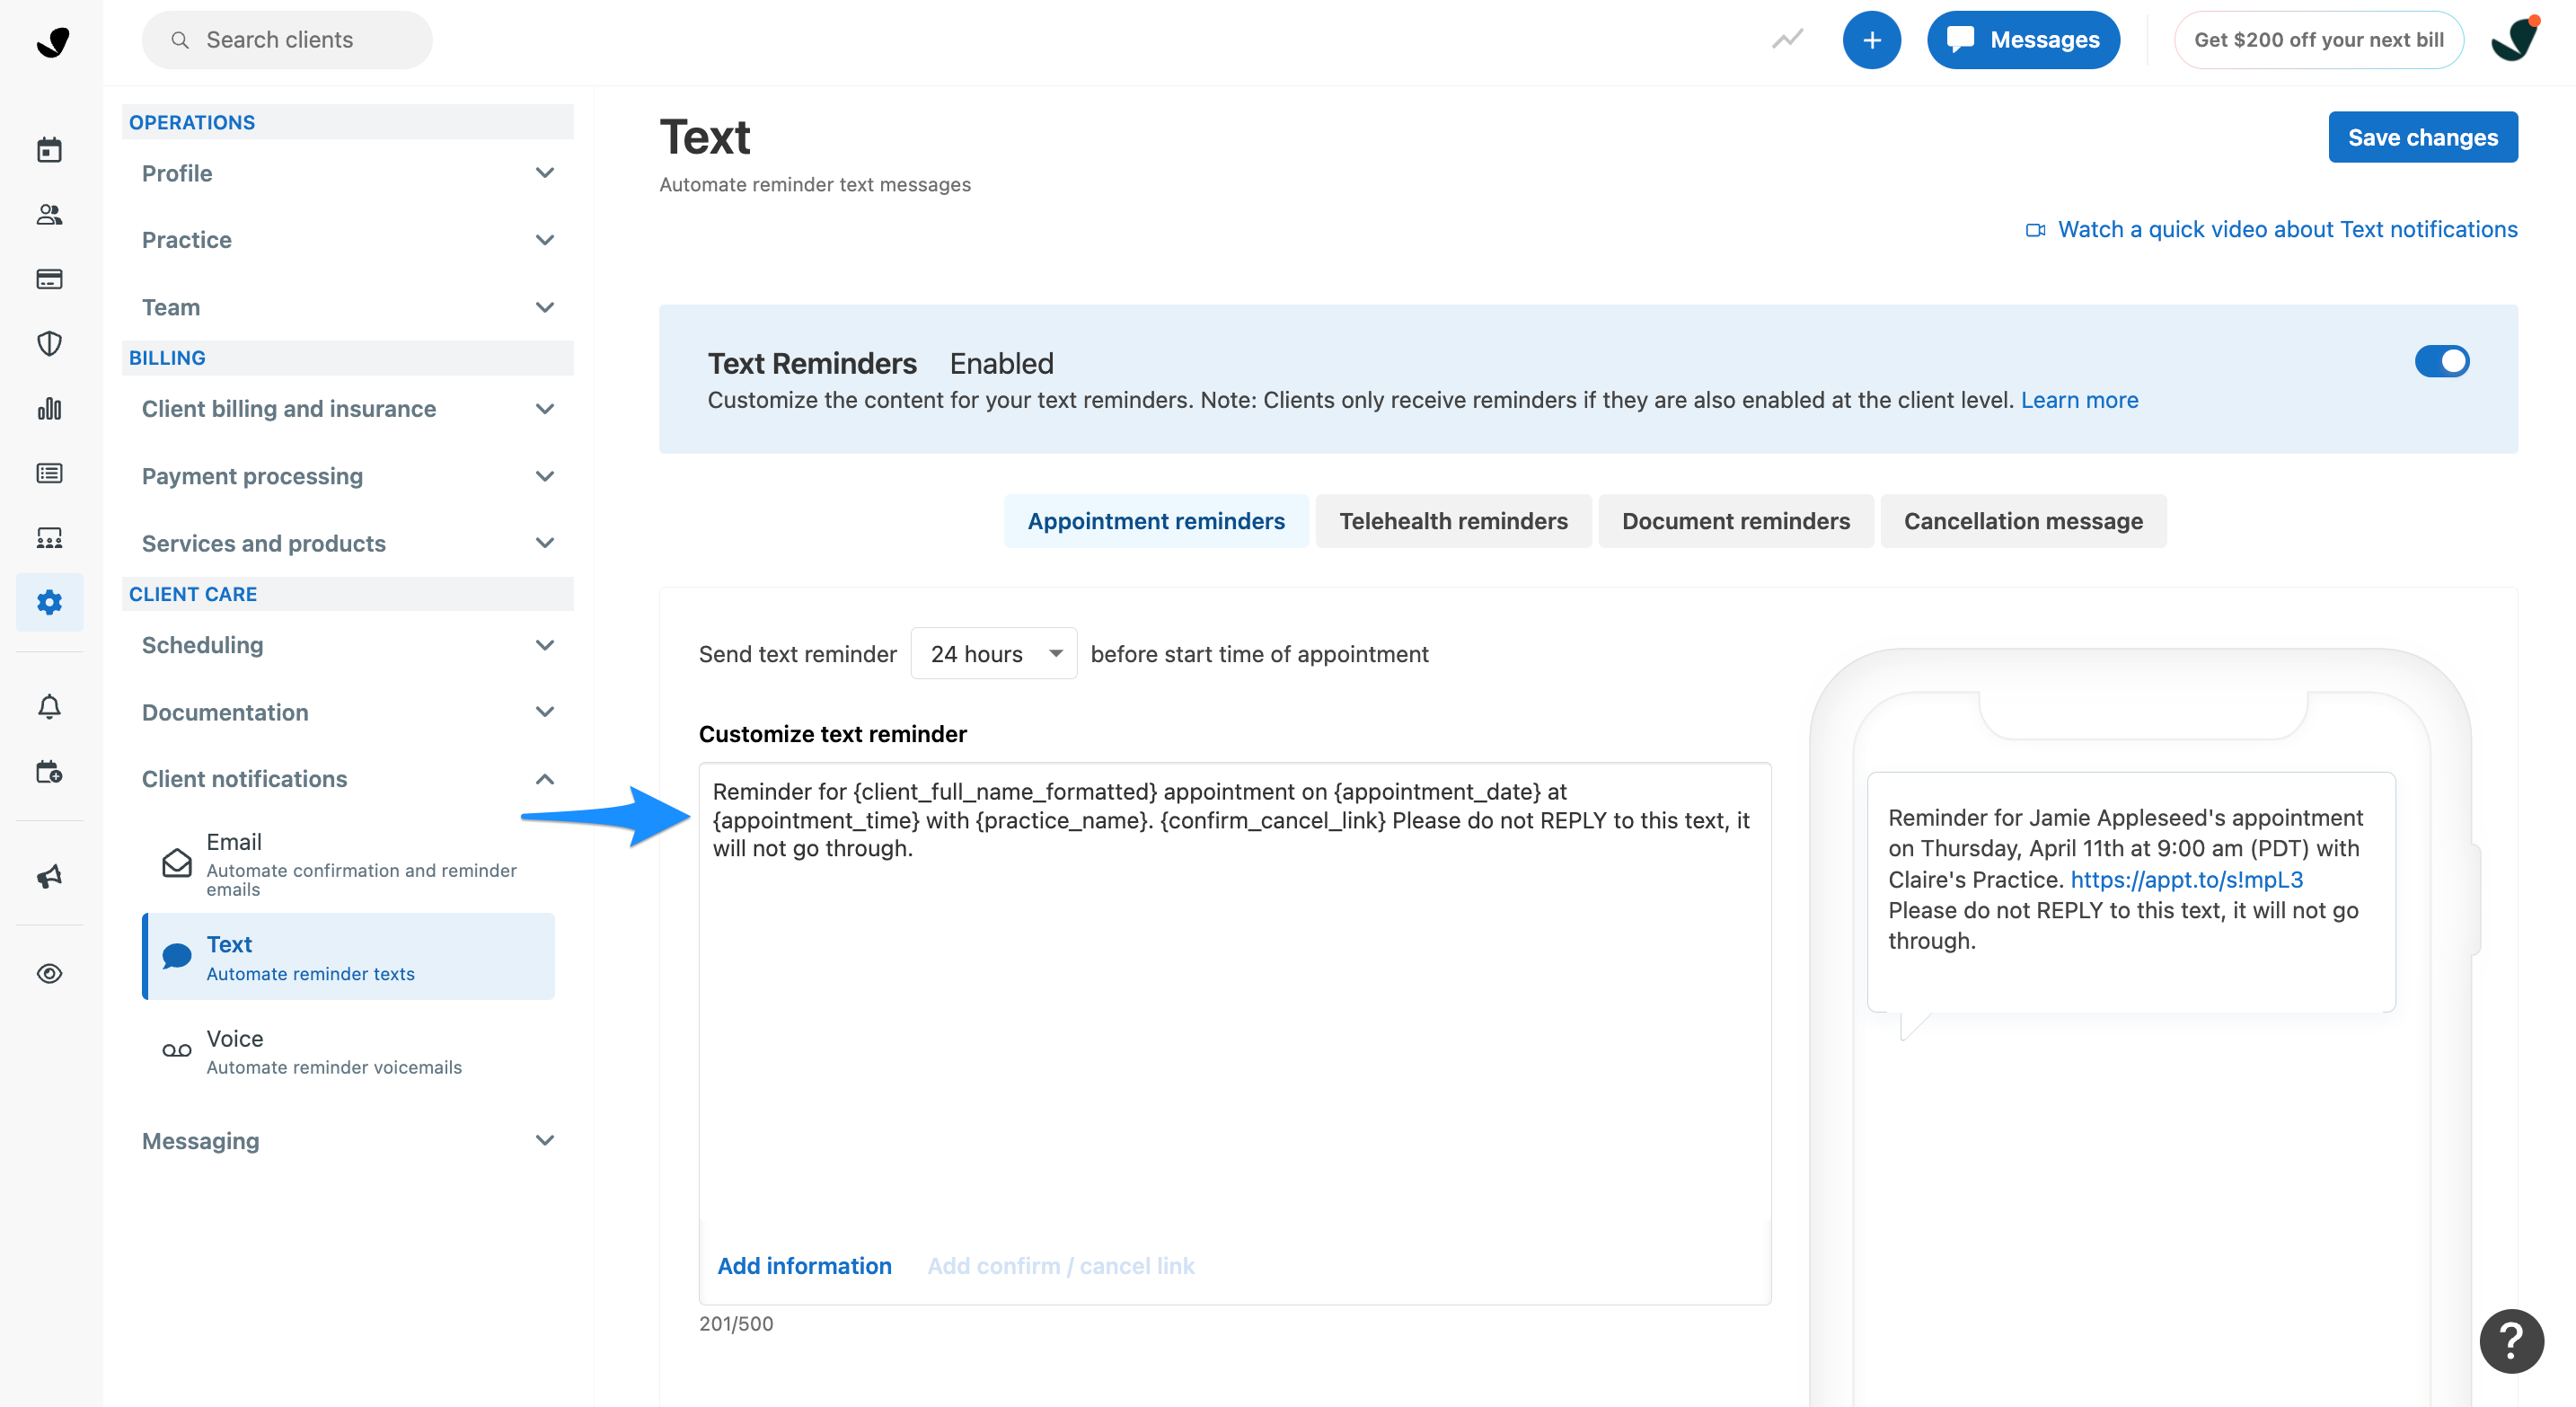The height and width of the screenshot is (1407, 2576).
Task: Click the Search clients field
Action: [287, 40]
